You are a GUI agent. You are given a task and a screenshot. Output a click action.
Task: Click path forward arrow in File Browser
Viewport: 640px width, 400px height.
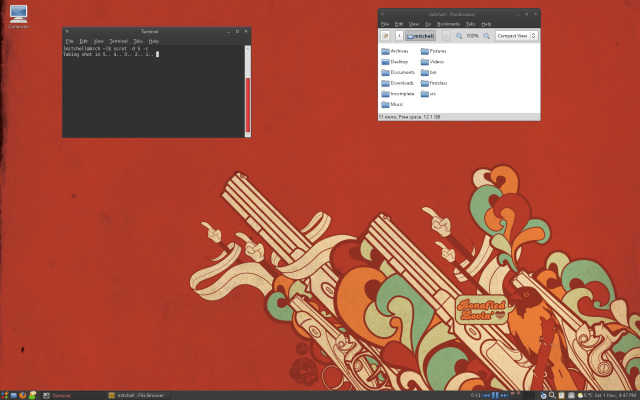tap(446, 36)
